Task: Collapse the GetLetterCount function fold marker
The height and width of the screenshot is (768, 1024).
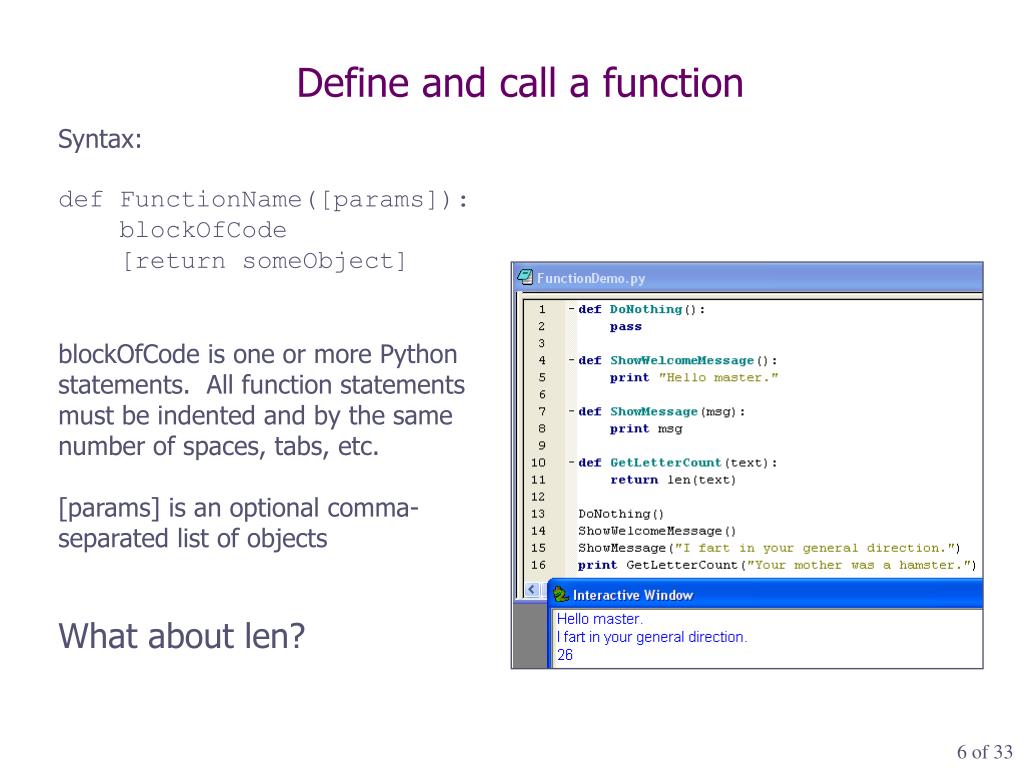Action: click(571, 462)
